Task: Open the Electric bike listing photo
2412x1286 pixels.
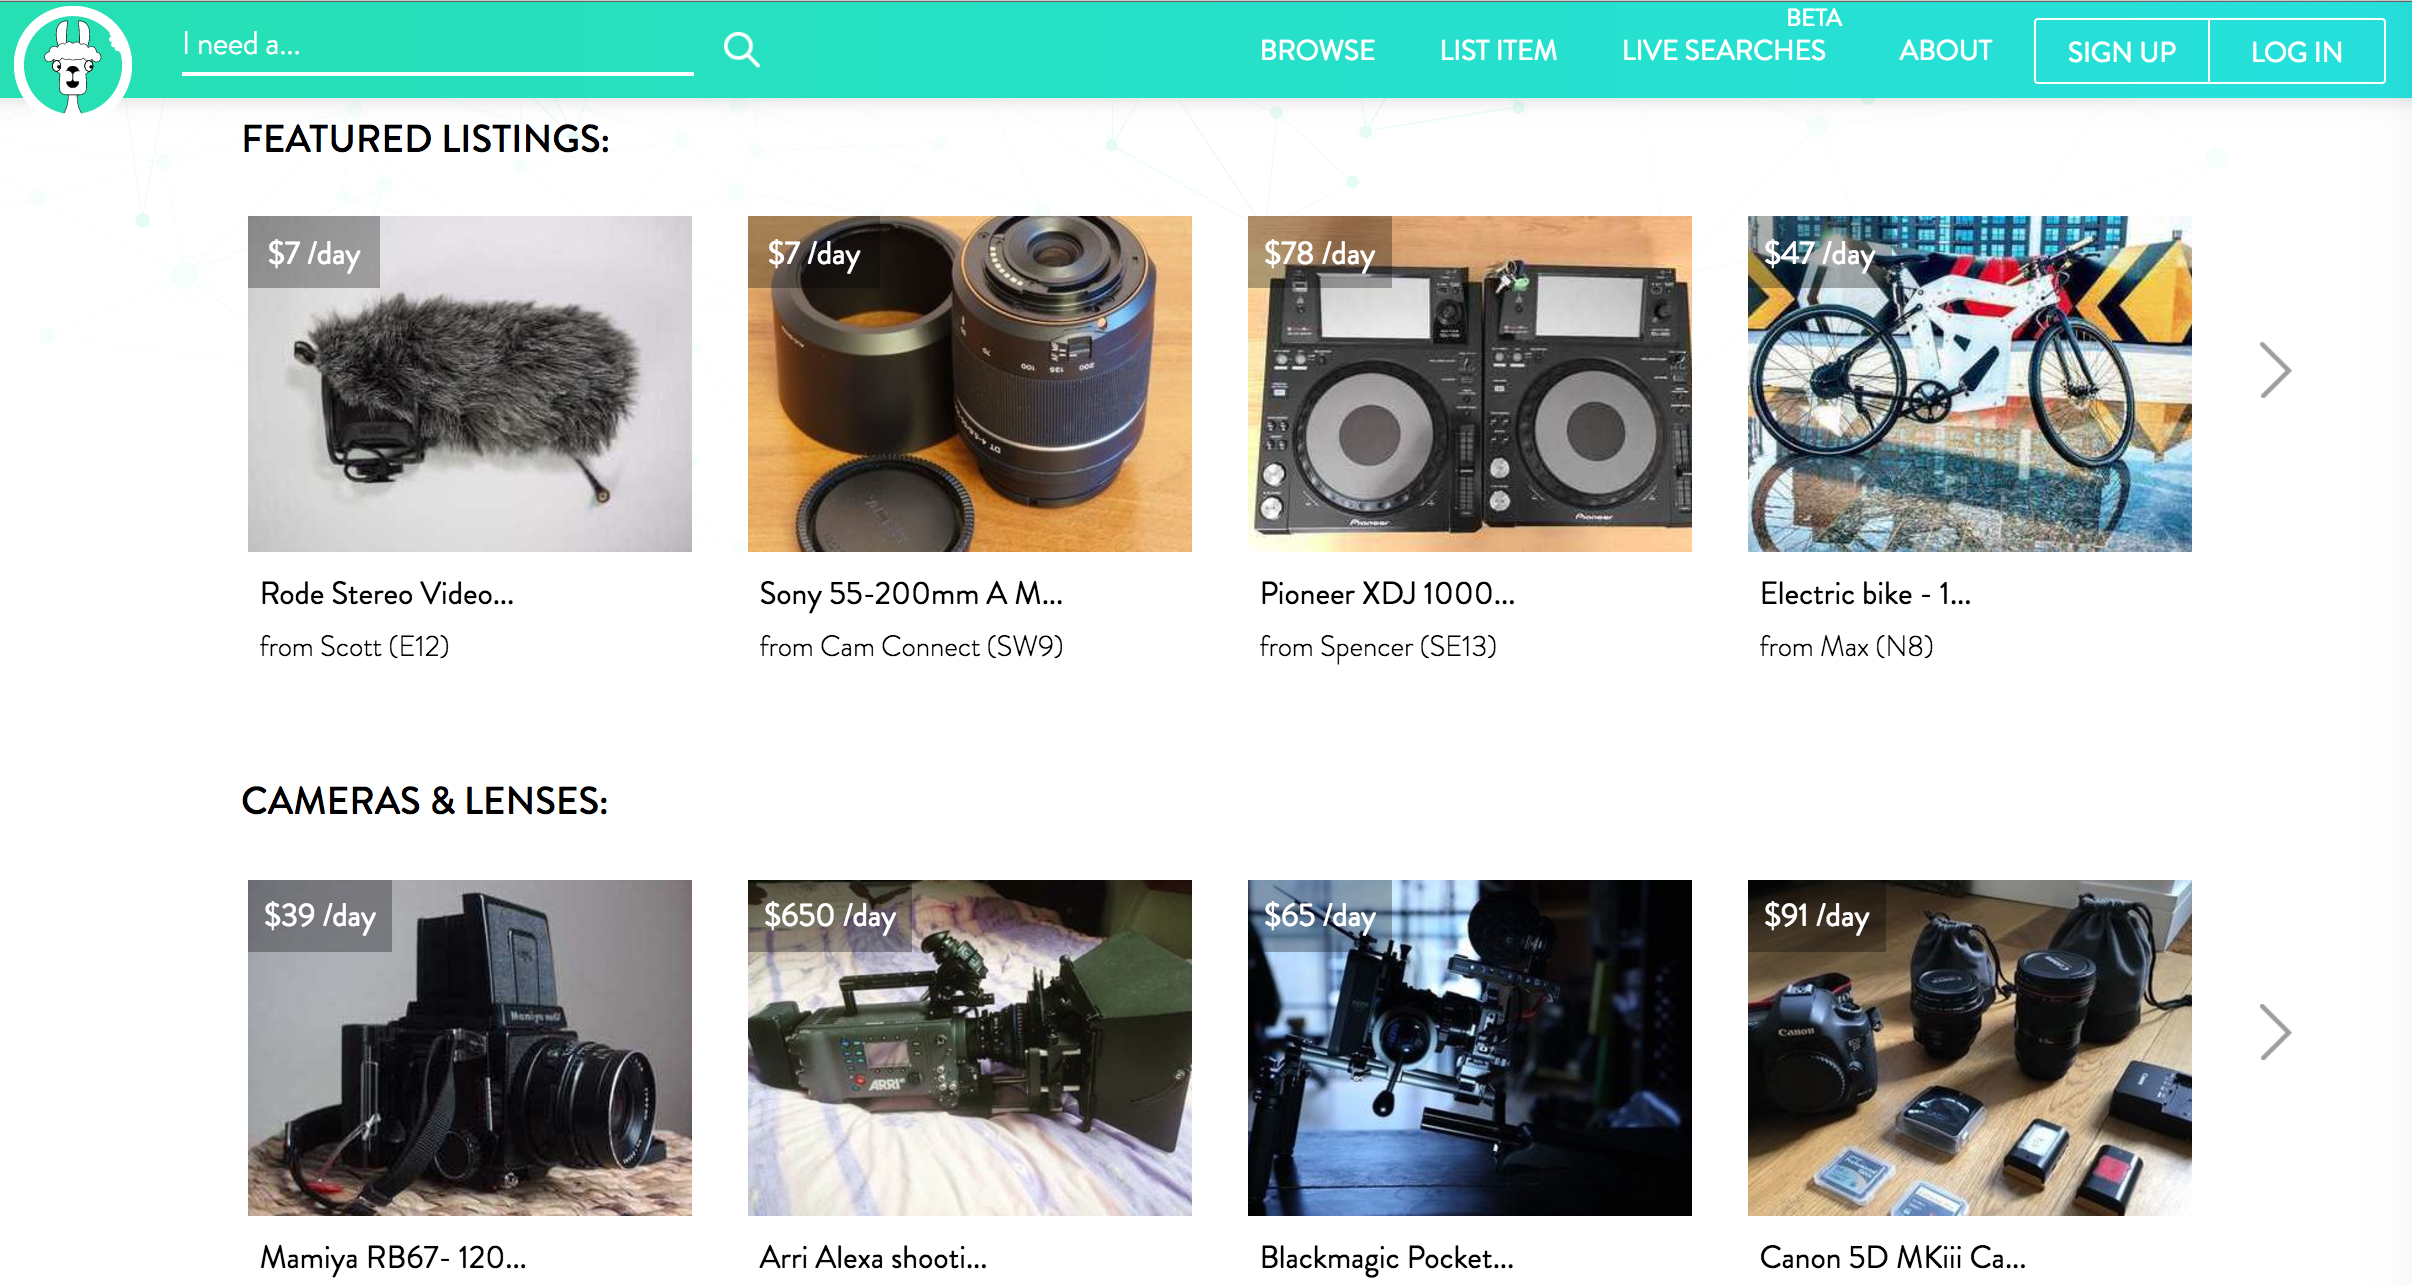Action: [x=1970, y=384]
